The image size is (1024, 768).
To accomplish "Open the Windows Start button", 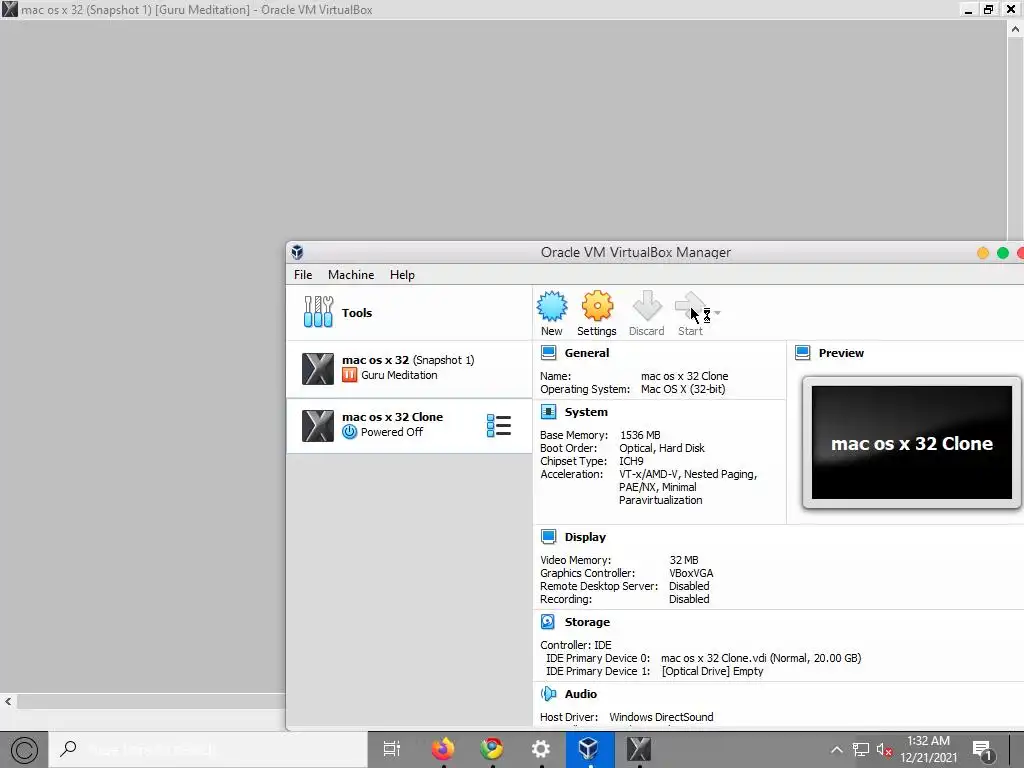I will pyautogui.click(x=24, y=750).
